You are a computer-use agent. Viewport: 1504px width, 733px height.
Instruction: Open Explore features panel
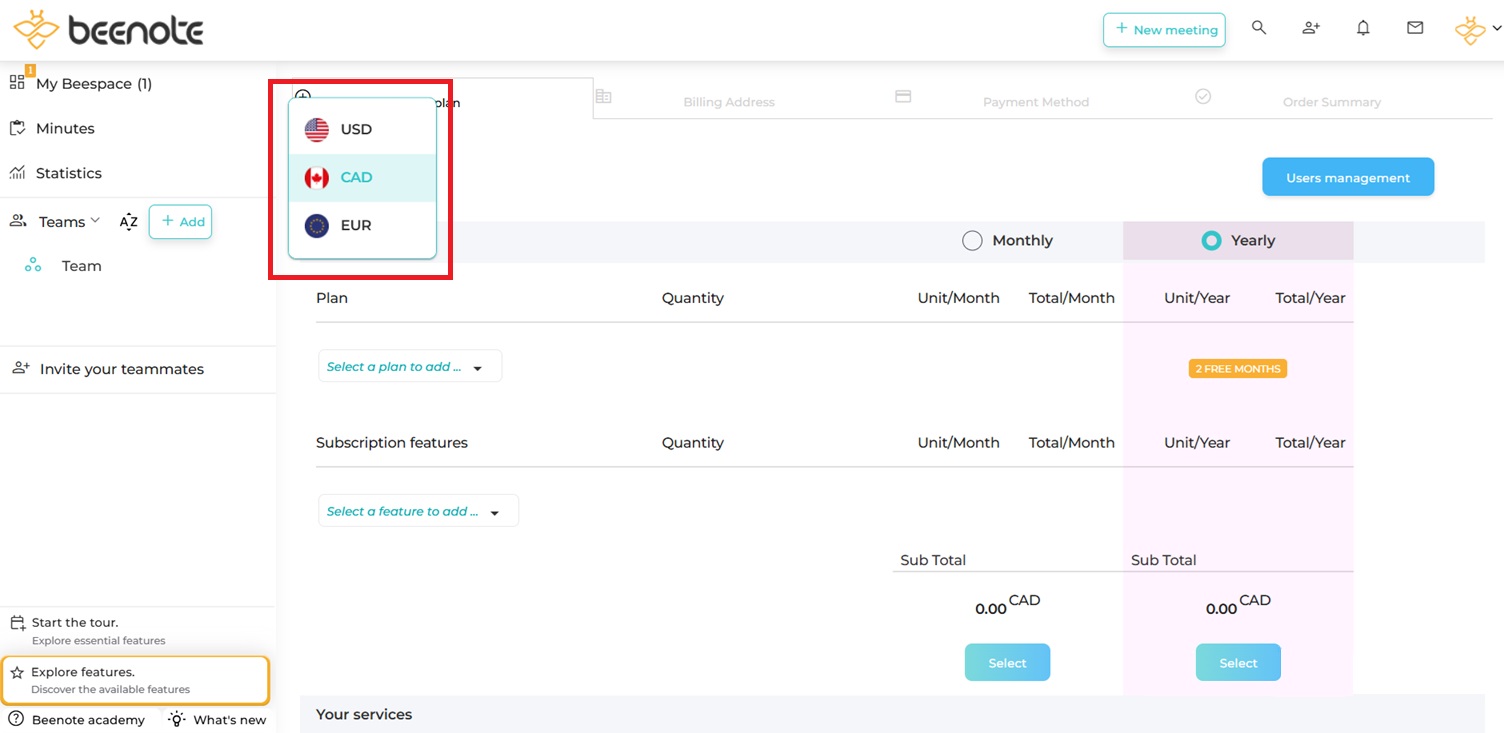(135, 680)
